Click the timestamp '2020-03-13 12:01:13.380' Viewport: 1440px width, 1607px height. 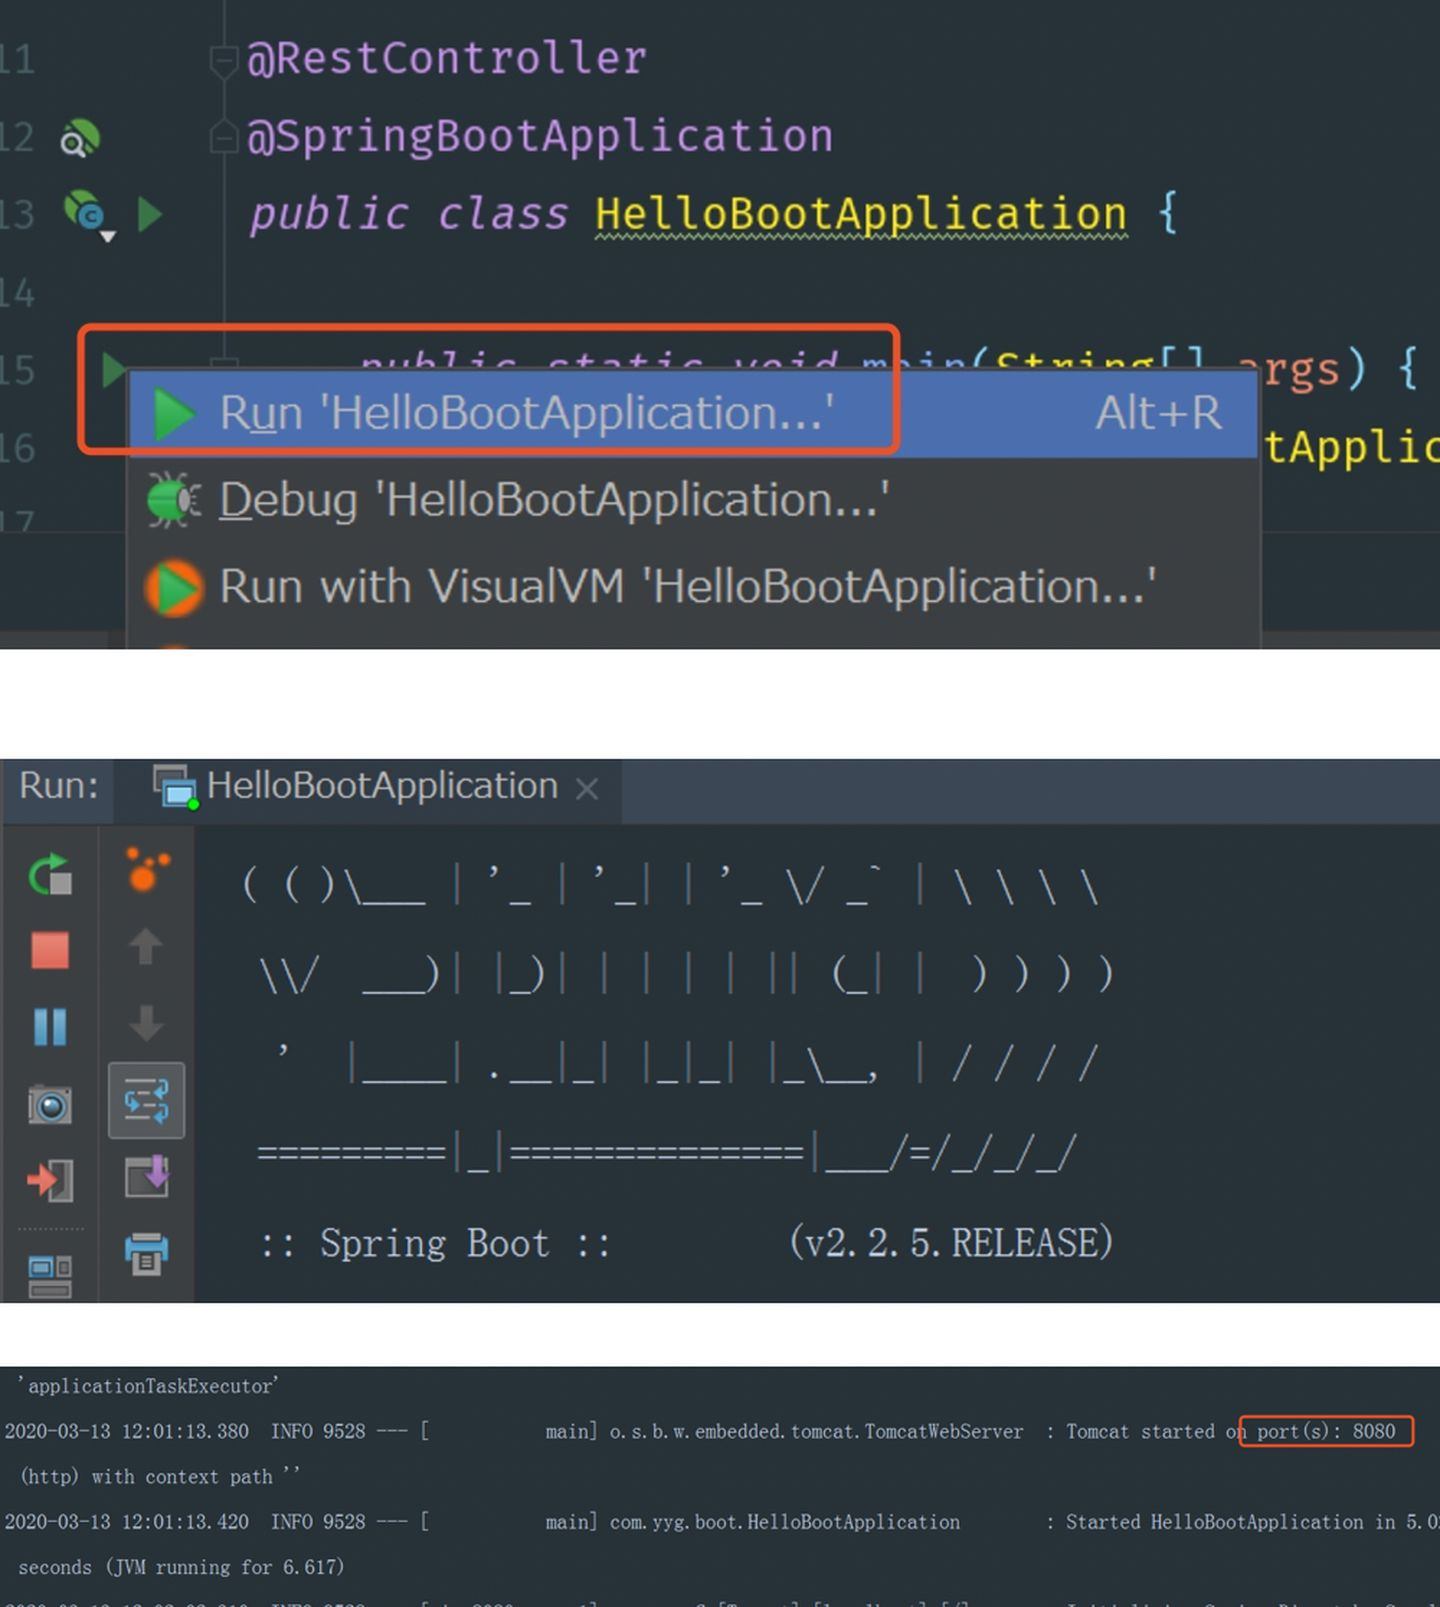pyautogui.click(x=127, y=1432)
